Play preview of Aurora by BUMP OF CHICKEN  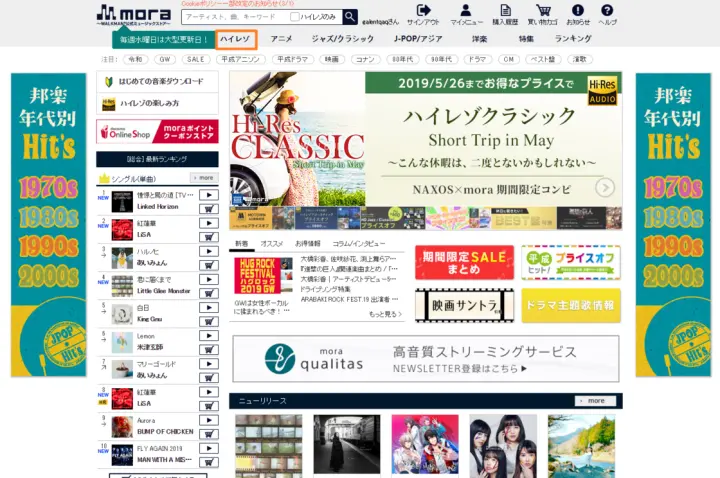pyautogui.click(x=208, y=420)
